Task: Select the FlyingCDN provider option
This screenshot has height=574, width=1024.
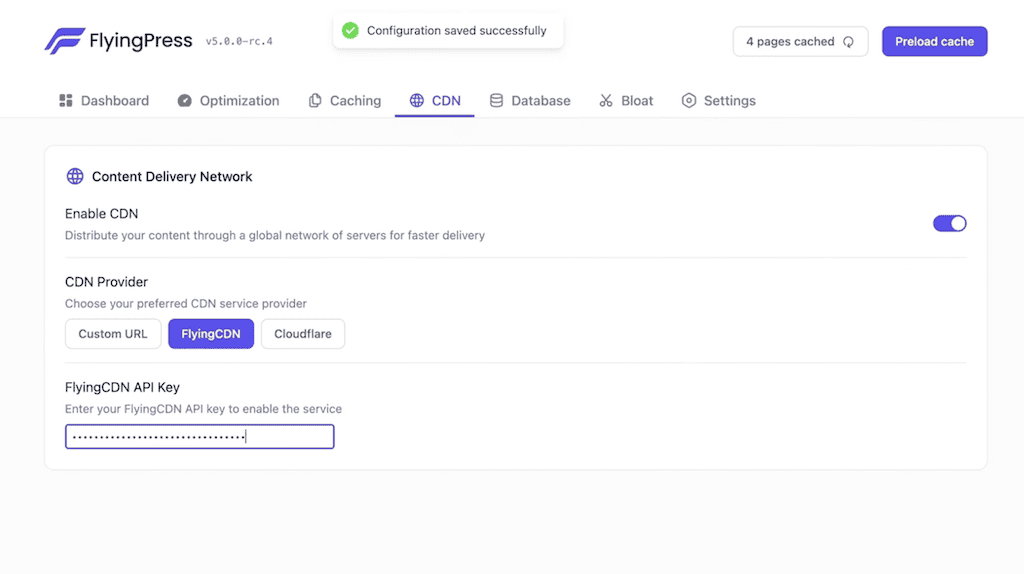Action: pos(211,334)
